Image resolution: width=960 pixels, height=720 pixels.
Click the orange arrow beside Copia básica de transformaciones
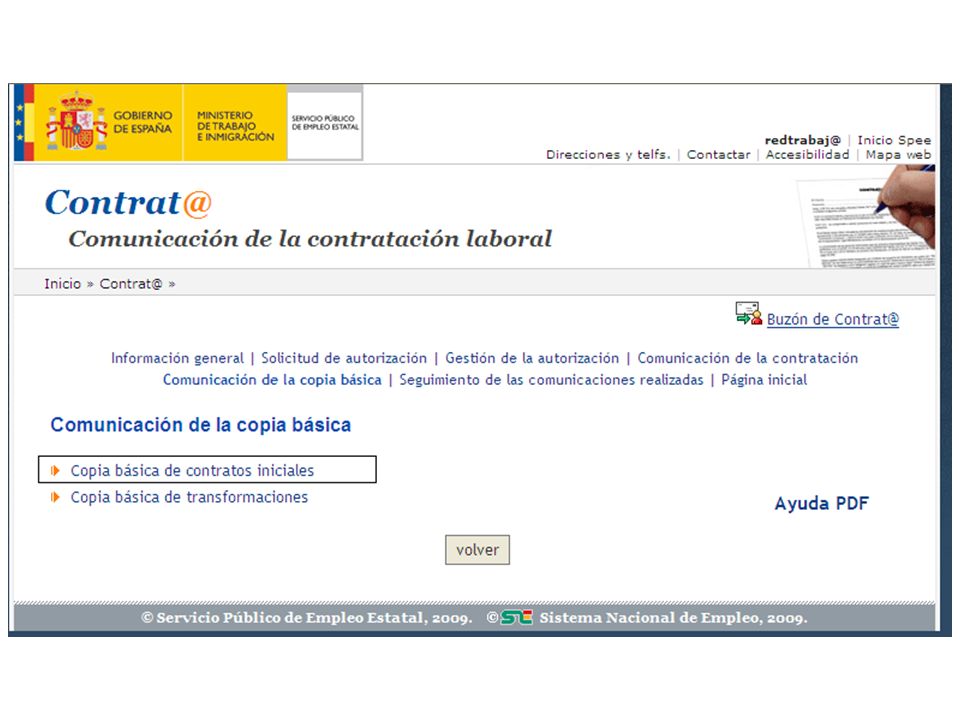(56, 497)
